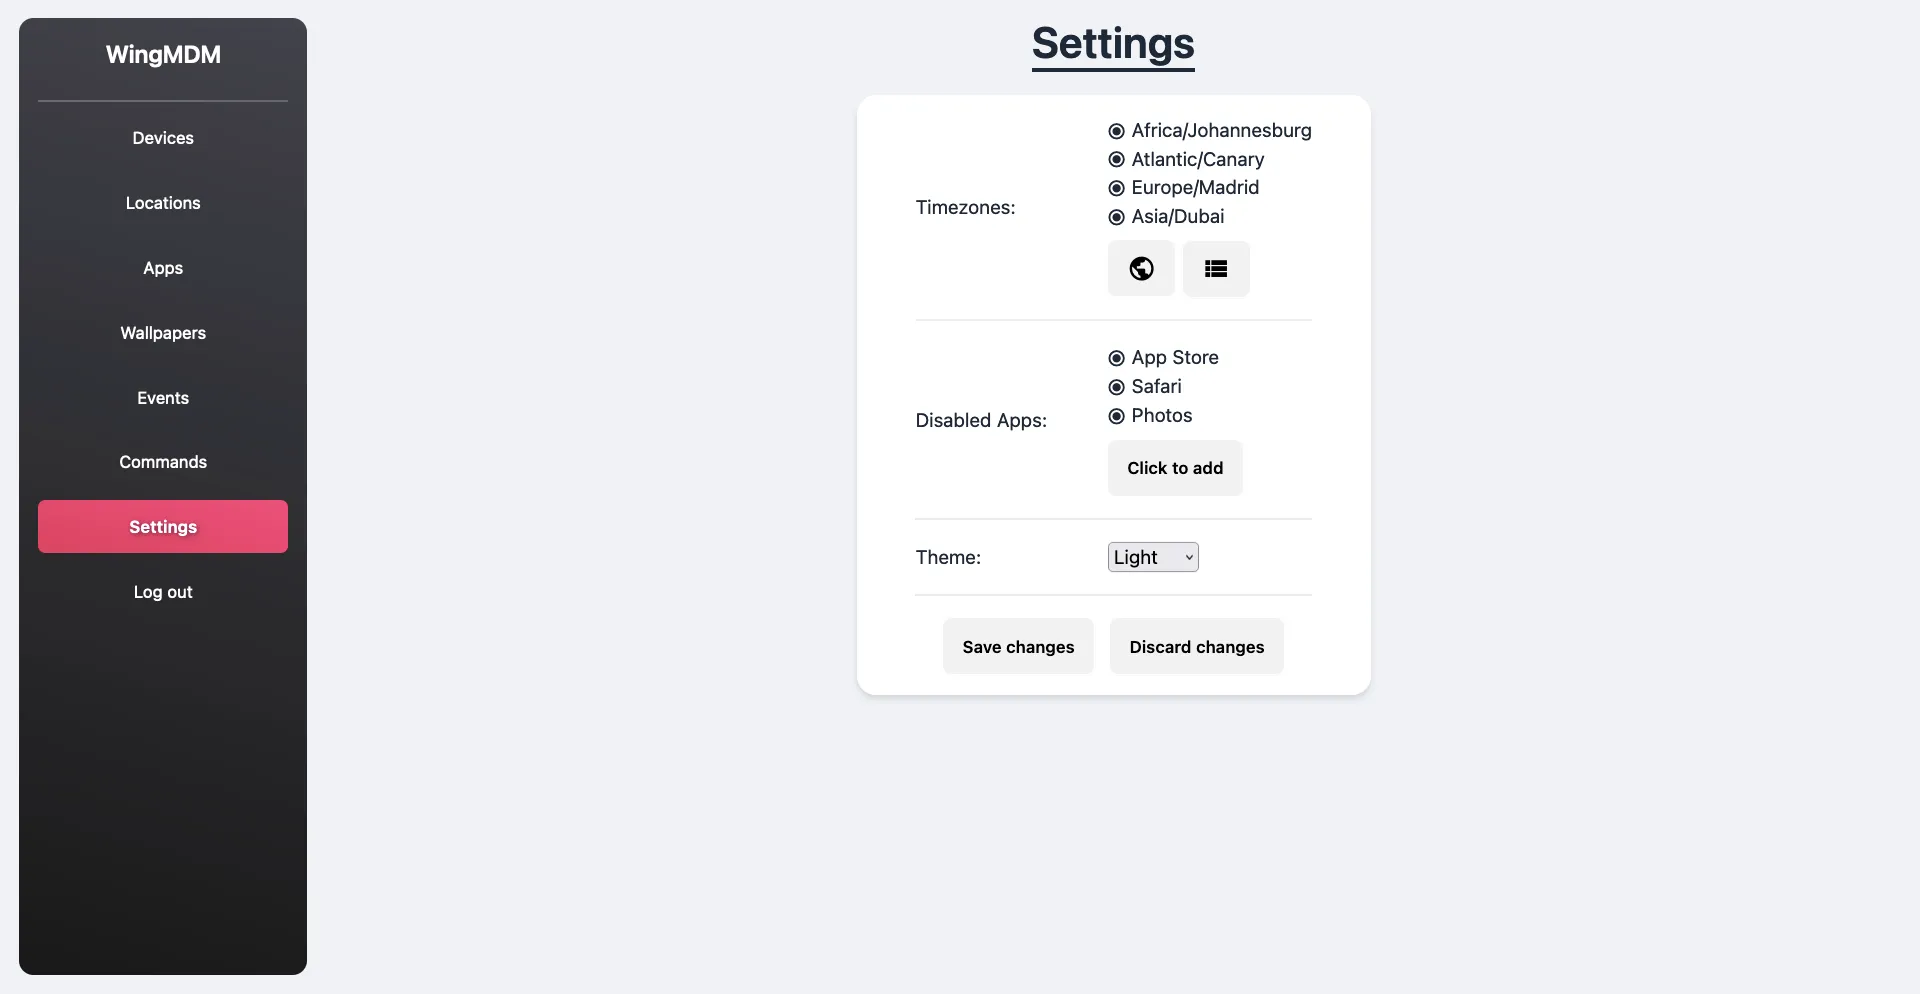The image size is (1920, 994).
Task: Open the Locations section
Action: click(x=162, y=203)
